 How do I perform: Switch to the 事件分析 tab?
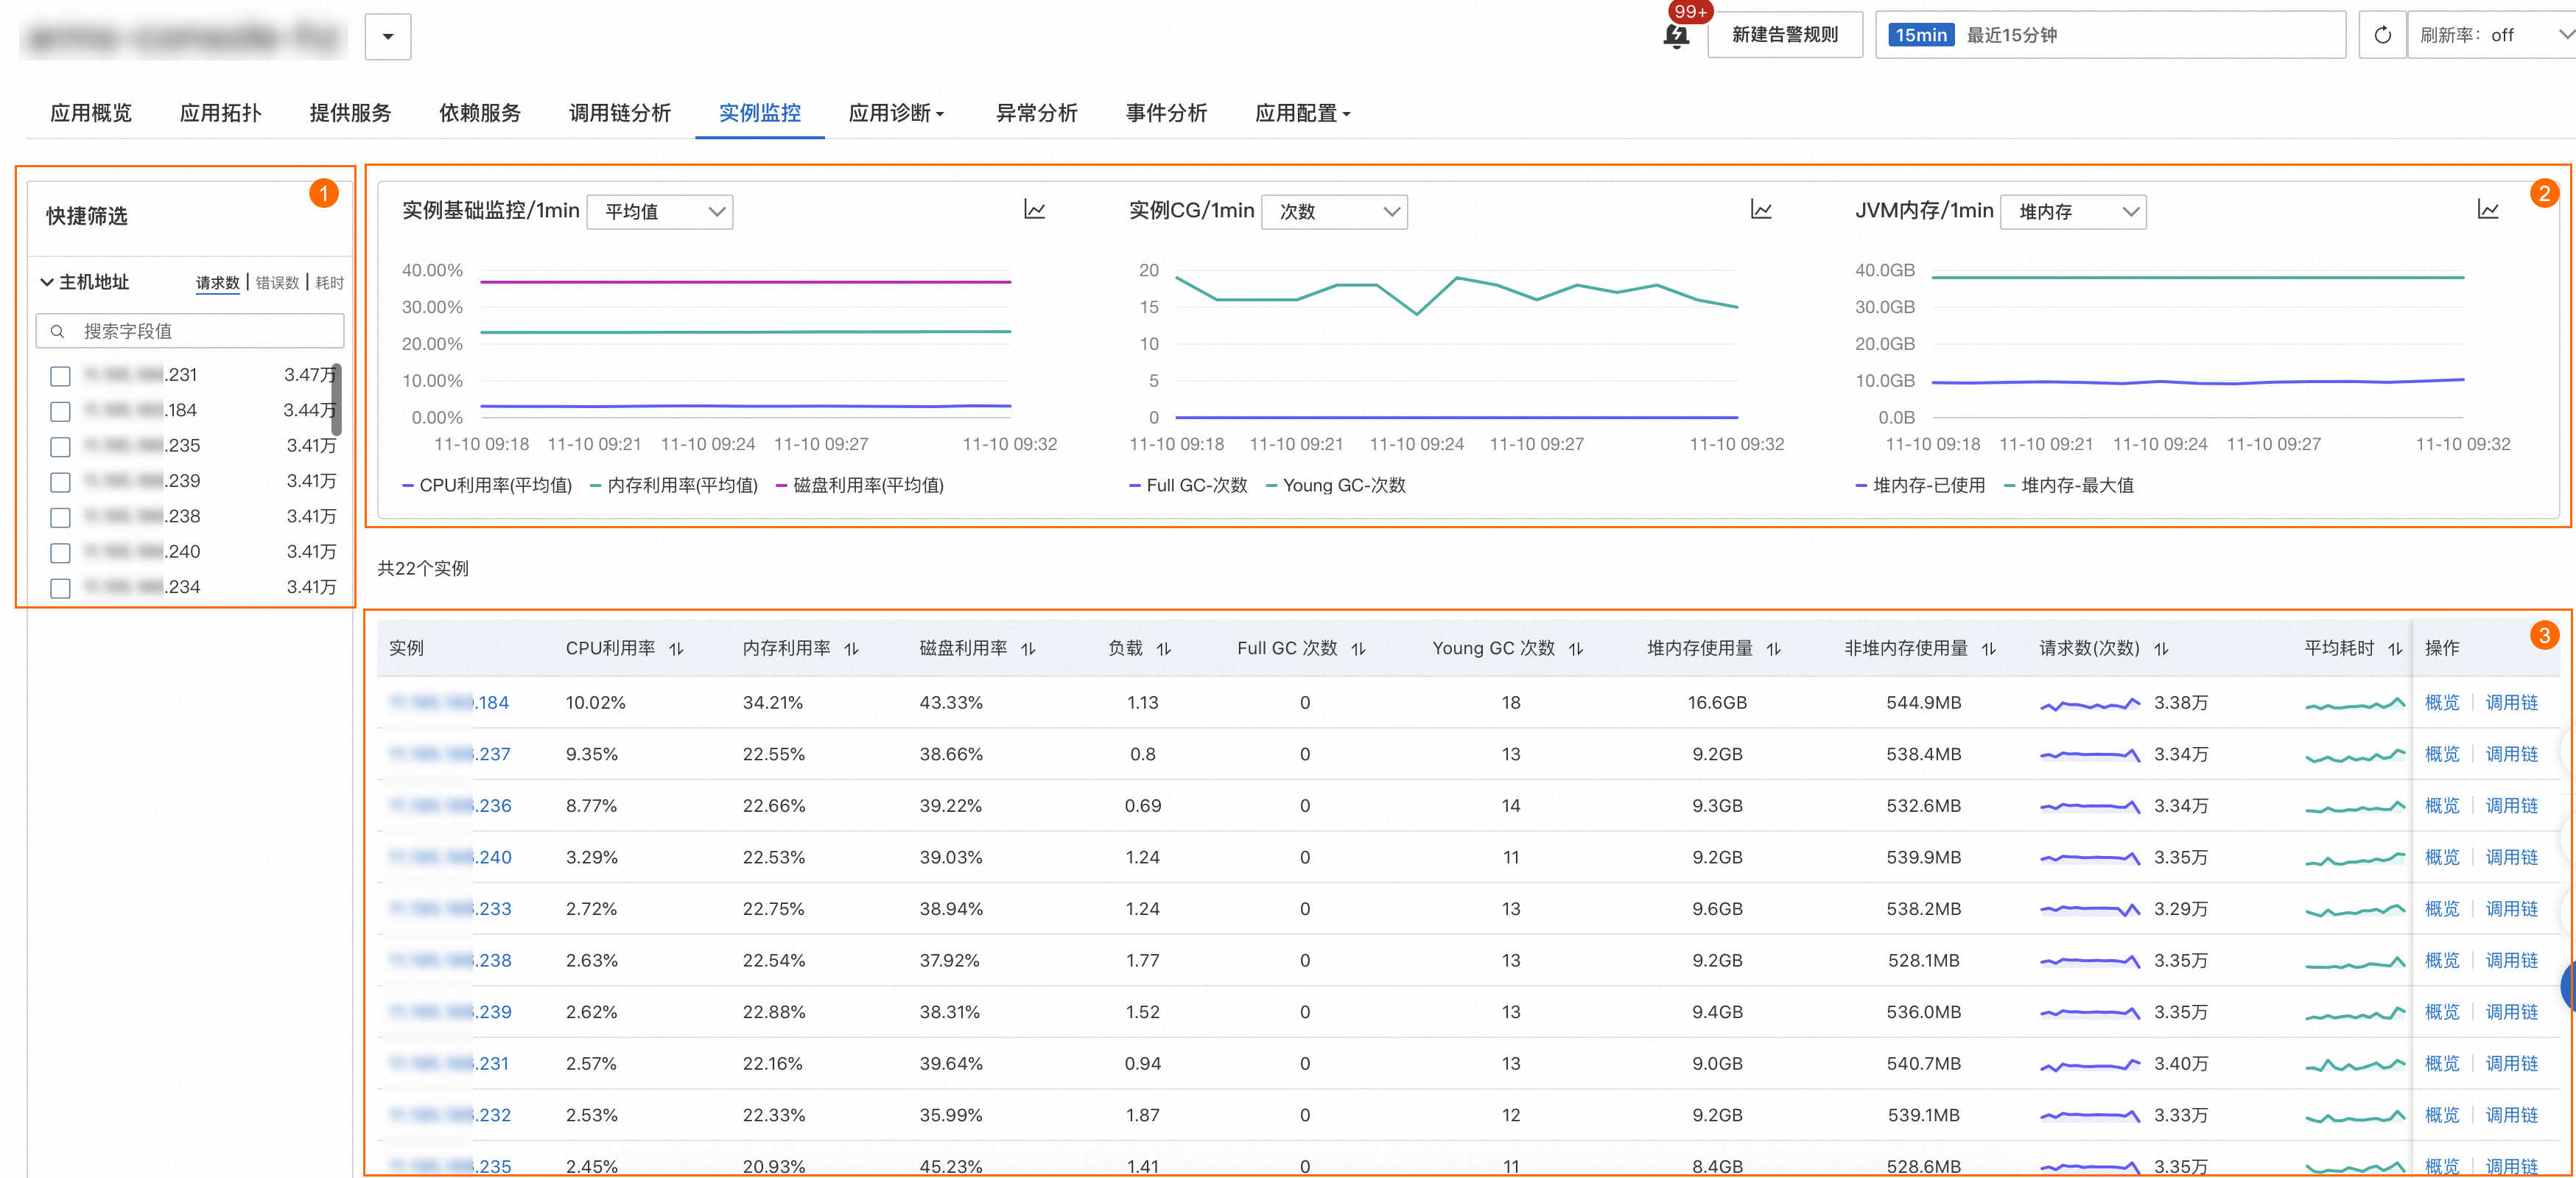pos(1167,113)
